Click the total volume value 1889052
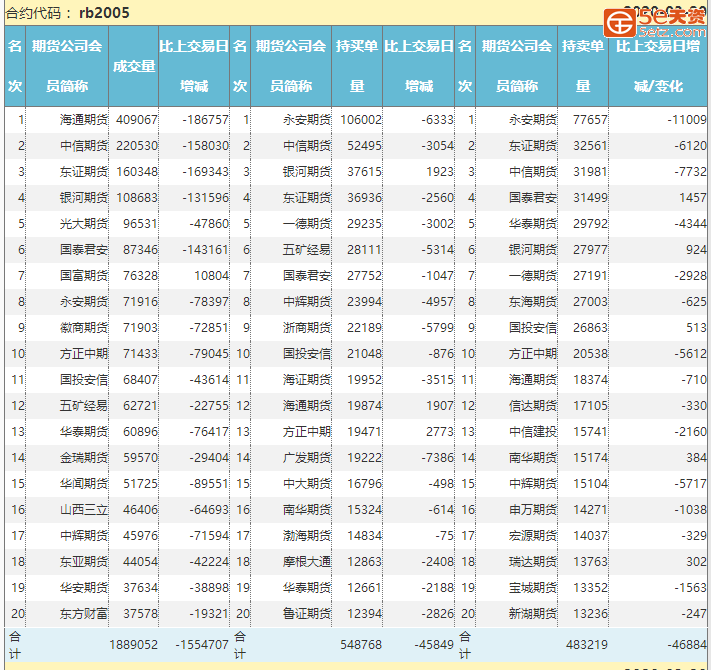Viewport: 711px width, 670px height. pos(133,645)
